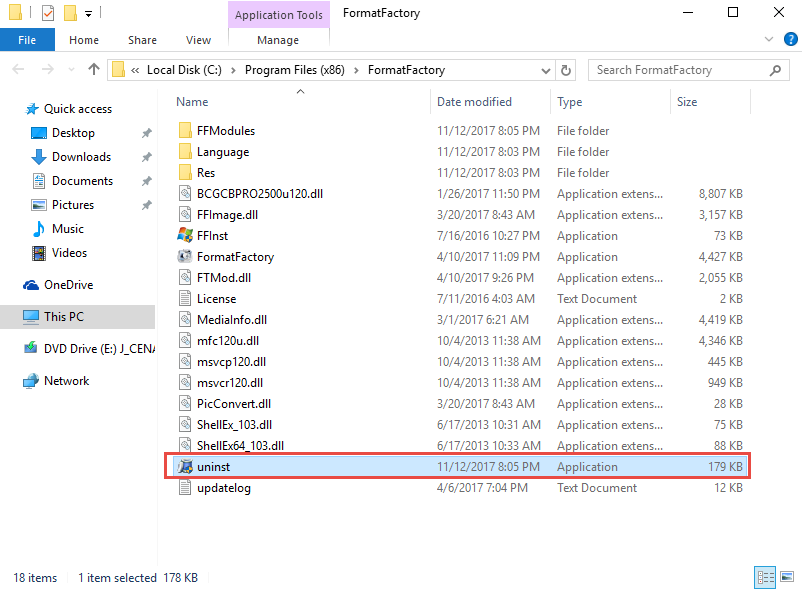Select Quick access in the navigation pane
This screenshot has width=802, height=589.
78,109
